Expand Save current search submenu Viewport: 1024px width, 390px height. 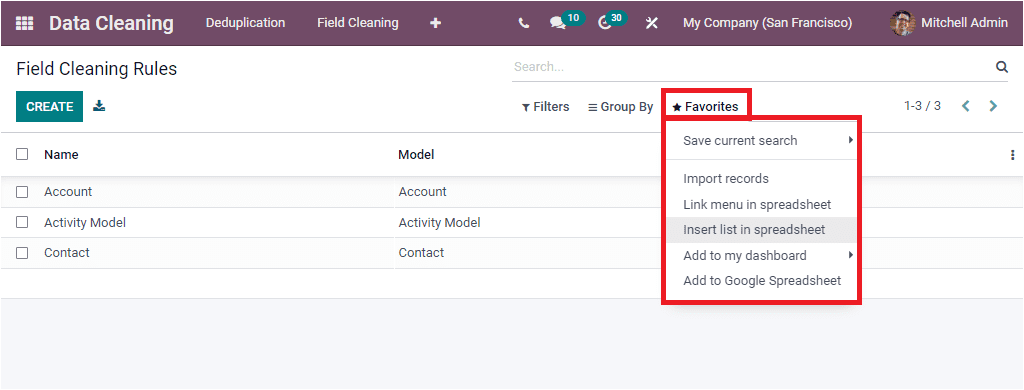pyautogui.click(x=761, y=140)
